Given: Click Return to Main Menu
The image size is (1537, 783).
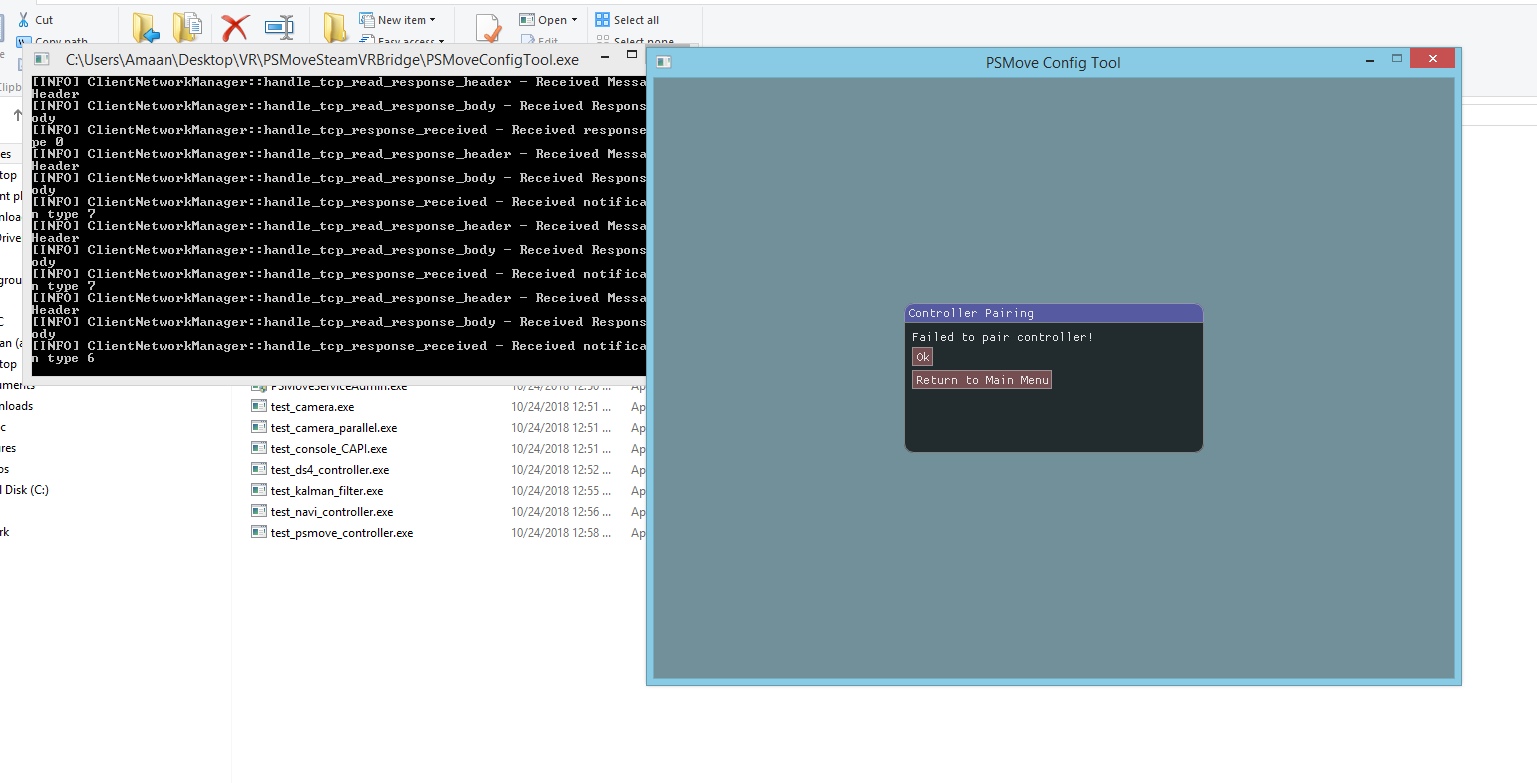Looking at the screenshot, I should click(981, 379).
